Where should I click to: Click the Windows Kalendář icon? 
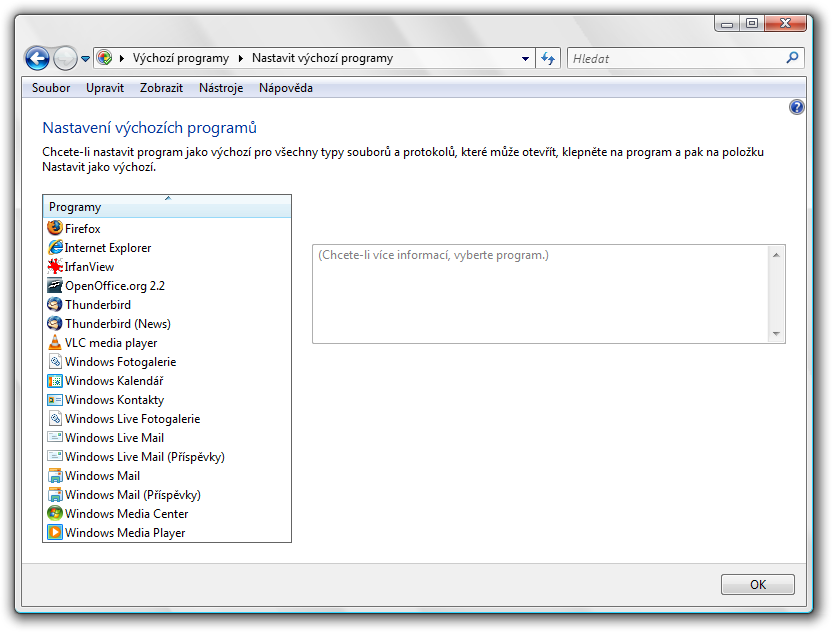[55, 380]
